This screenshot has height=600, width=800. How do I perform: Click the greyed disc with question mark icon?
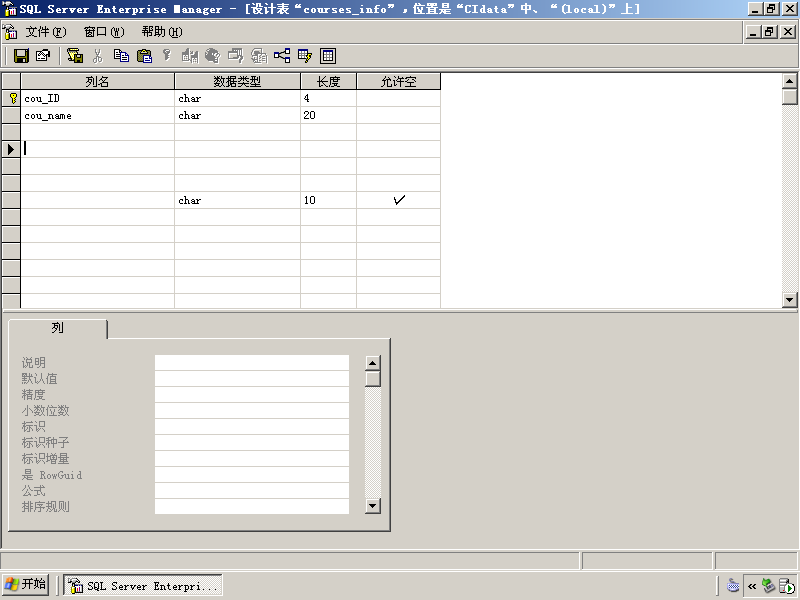tap(213, 56)
